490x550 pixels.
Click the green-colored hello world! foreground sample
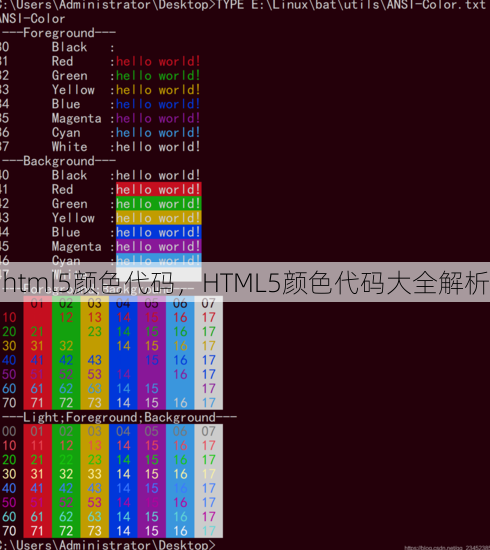[158, 76]
